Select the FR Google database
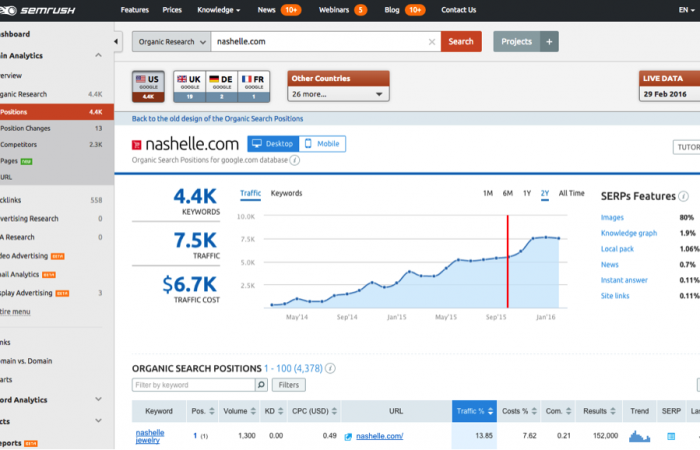The height and width of the screenshot is (450, 700). [x=254, y=87]
